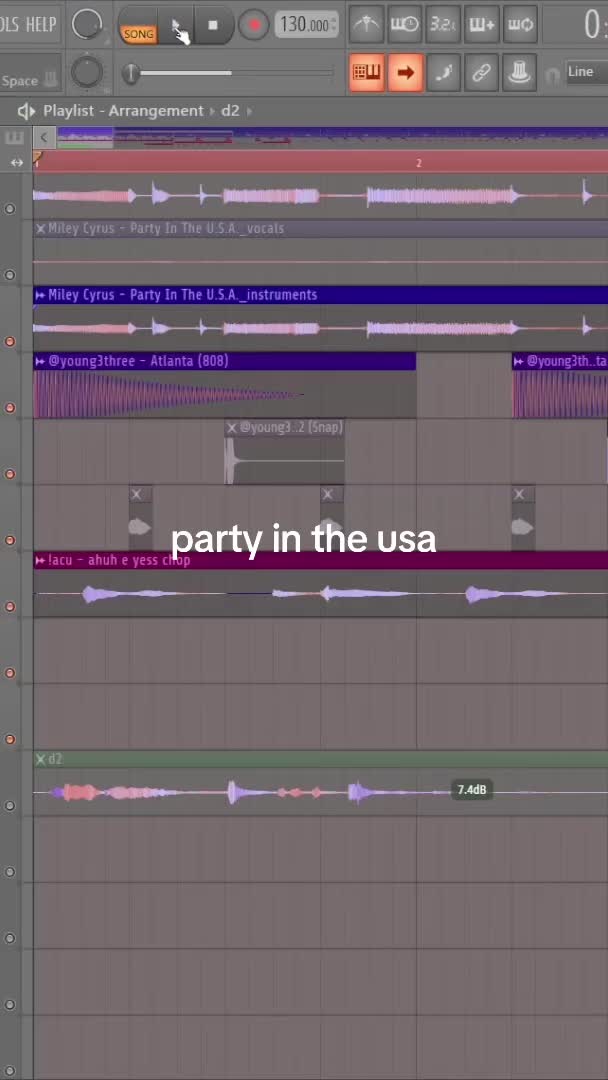Toggle SONG mode button
This screenshot has width=608, height=1080.
(x=138, y=32)
